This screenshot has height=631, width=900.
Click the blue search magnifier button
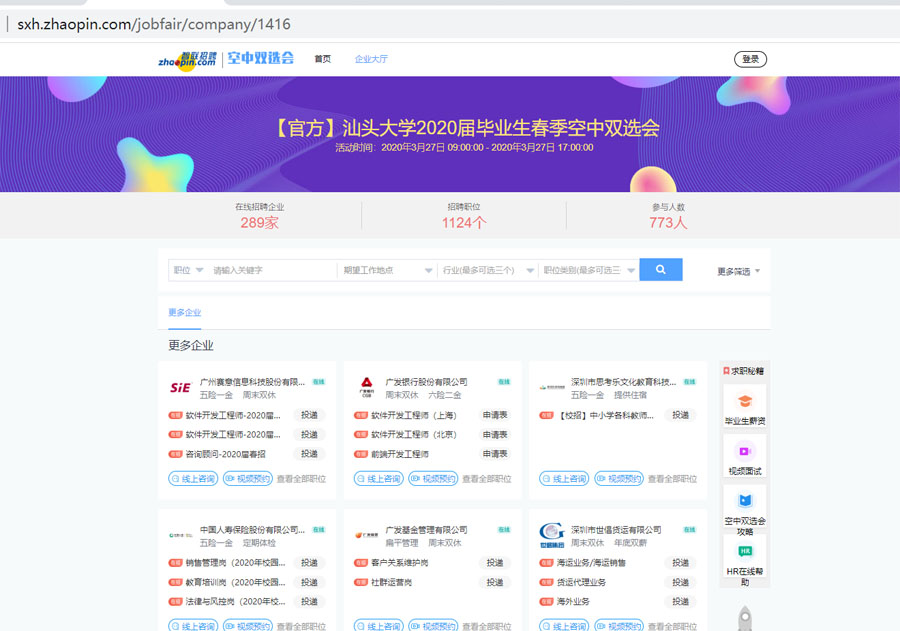tap(661, 269)
